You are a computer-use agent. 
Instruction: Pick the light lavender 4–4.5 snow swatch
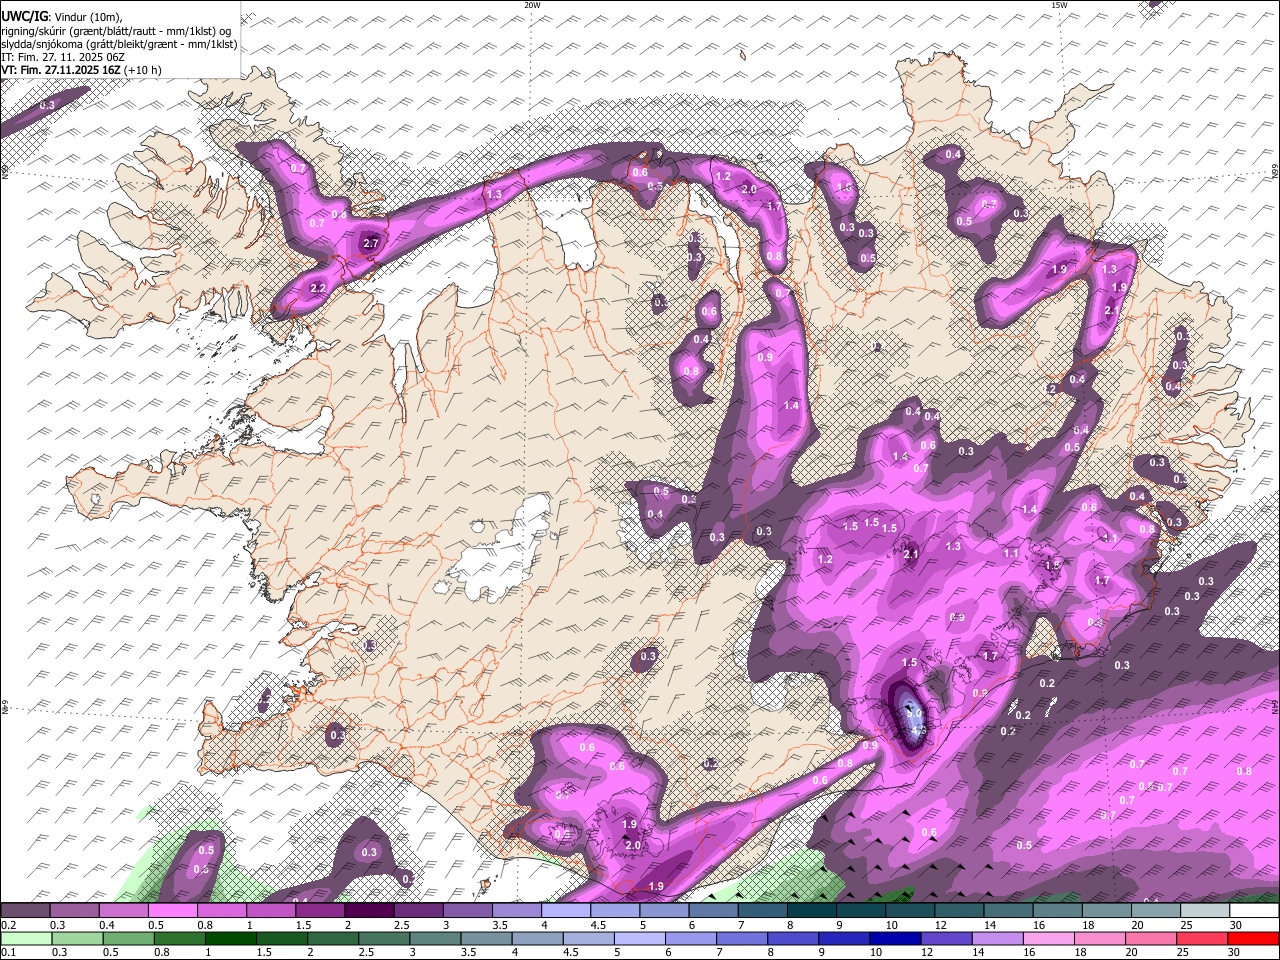click(x=566, y=911)
